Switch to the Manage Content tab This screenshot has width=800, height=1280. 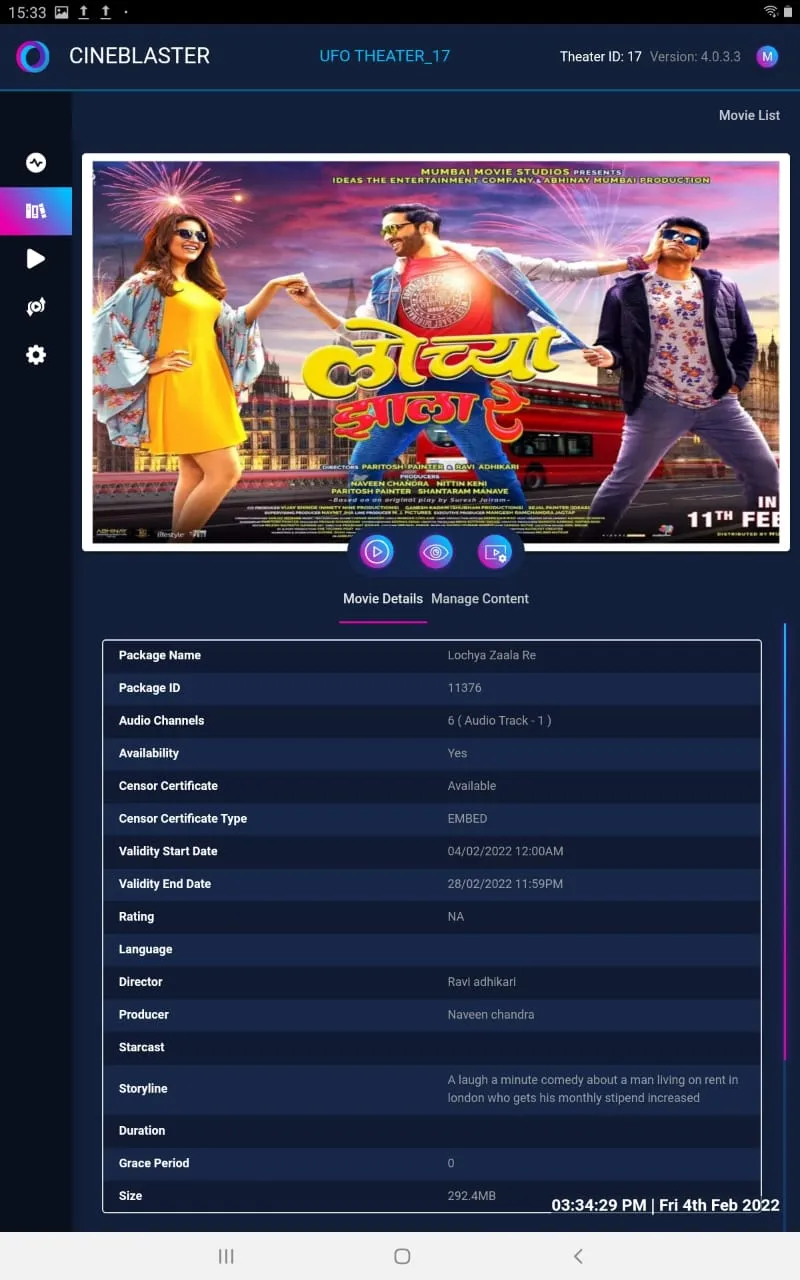(x=480, y=599)
